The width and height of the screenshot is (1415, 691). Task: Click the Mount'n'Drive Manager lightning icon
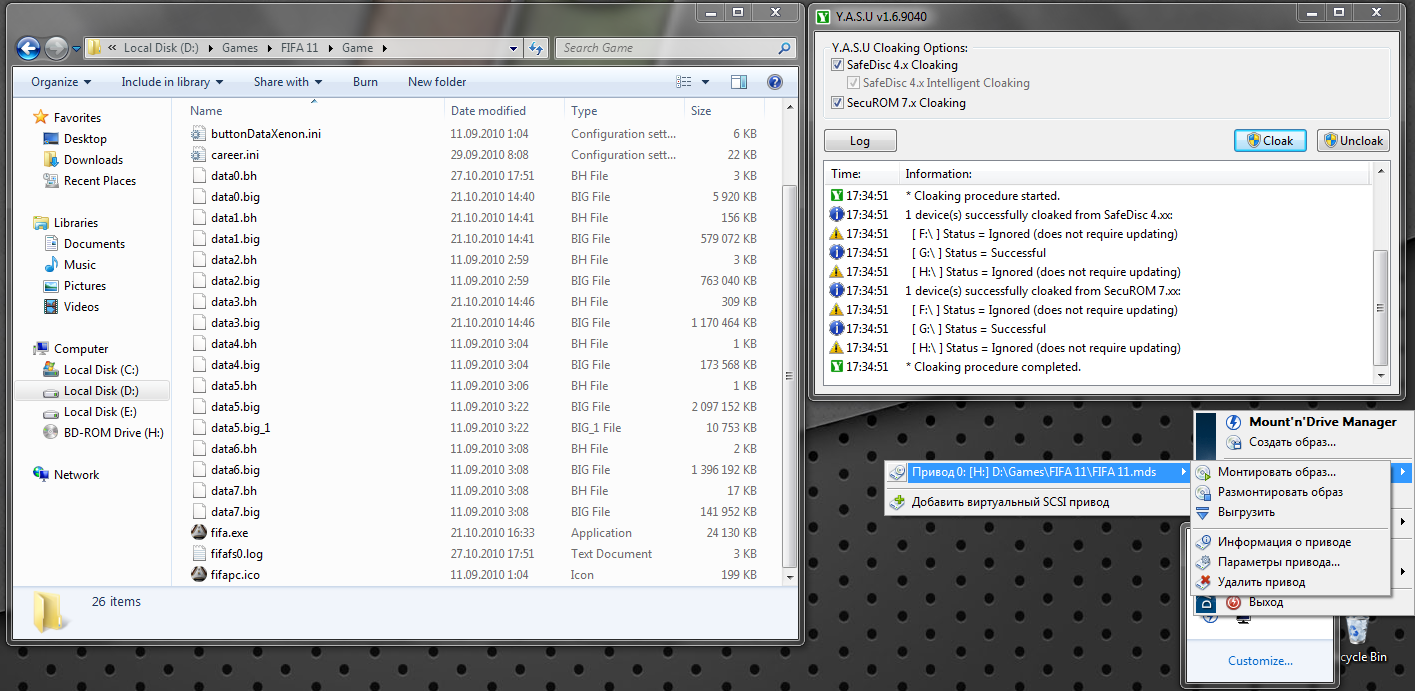click(x=1233, y=422)
